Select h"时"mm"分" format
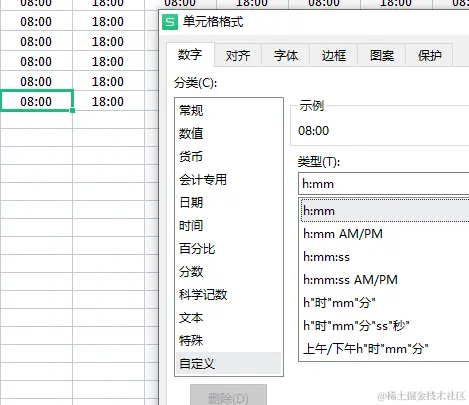The height and width of the screenshot is (405, 469). (x=385, y=303)
